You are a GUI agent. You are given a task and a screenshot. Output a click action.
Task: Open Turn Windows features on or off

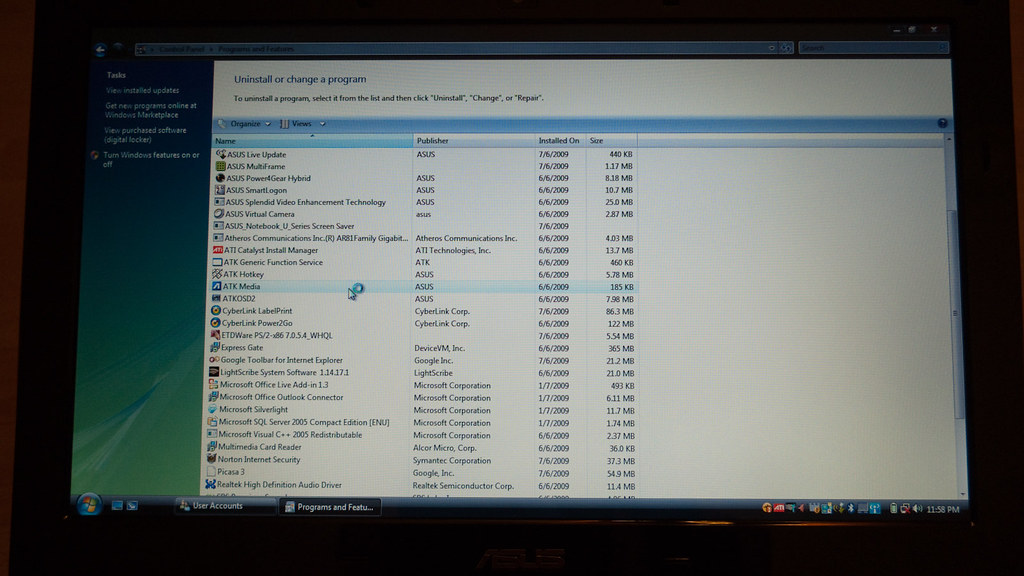tap(151, 160)
